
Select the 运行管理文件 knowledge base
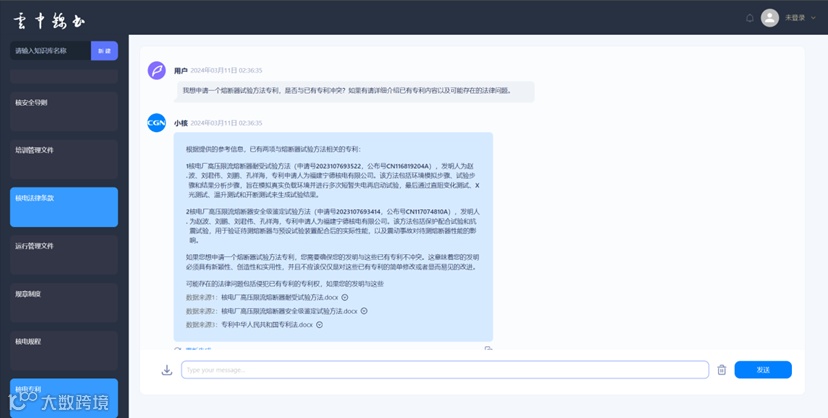pos(64,255)
